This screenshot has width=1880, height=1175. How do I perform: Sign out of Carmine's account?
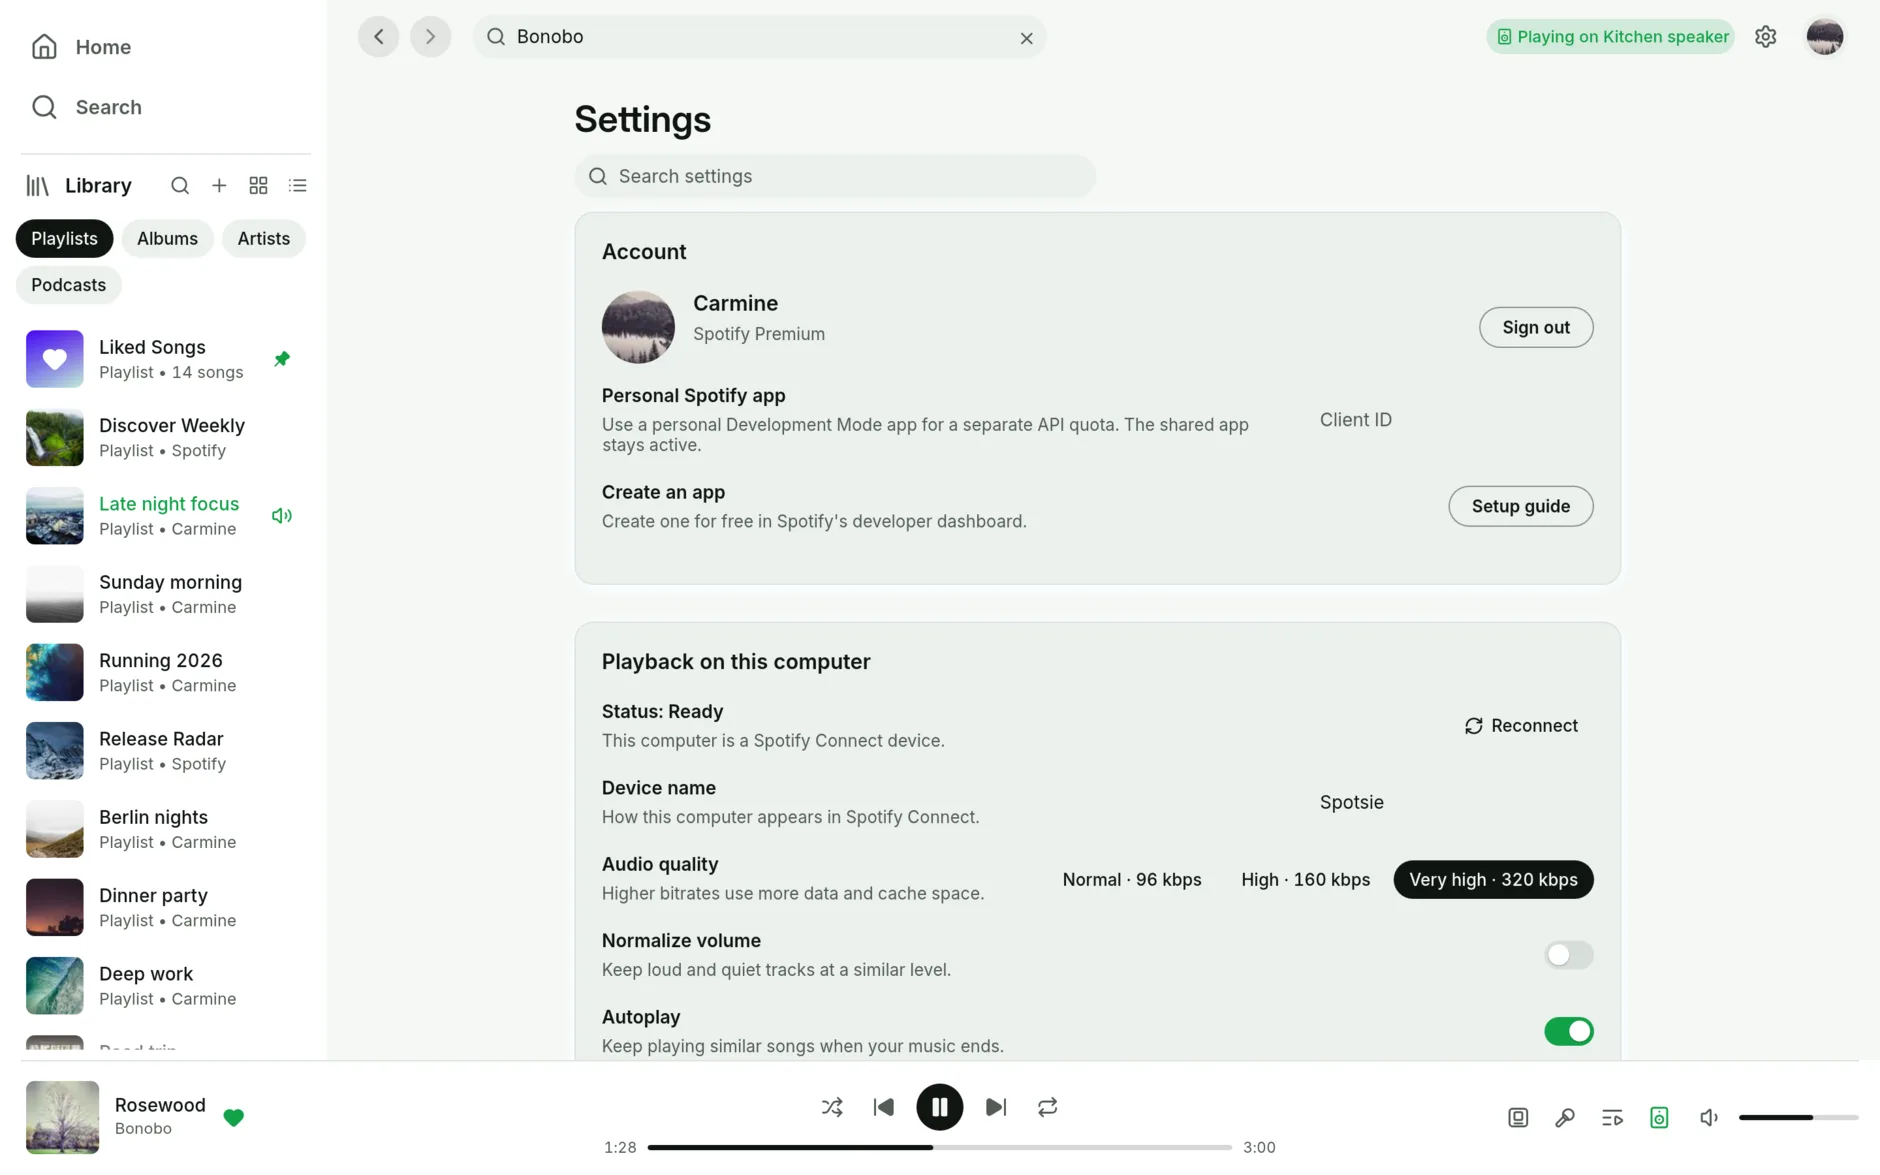coord(1536,327)
